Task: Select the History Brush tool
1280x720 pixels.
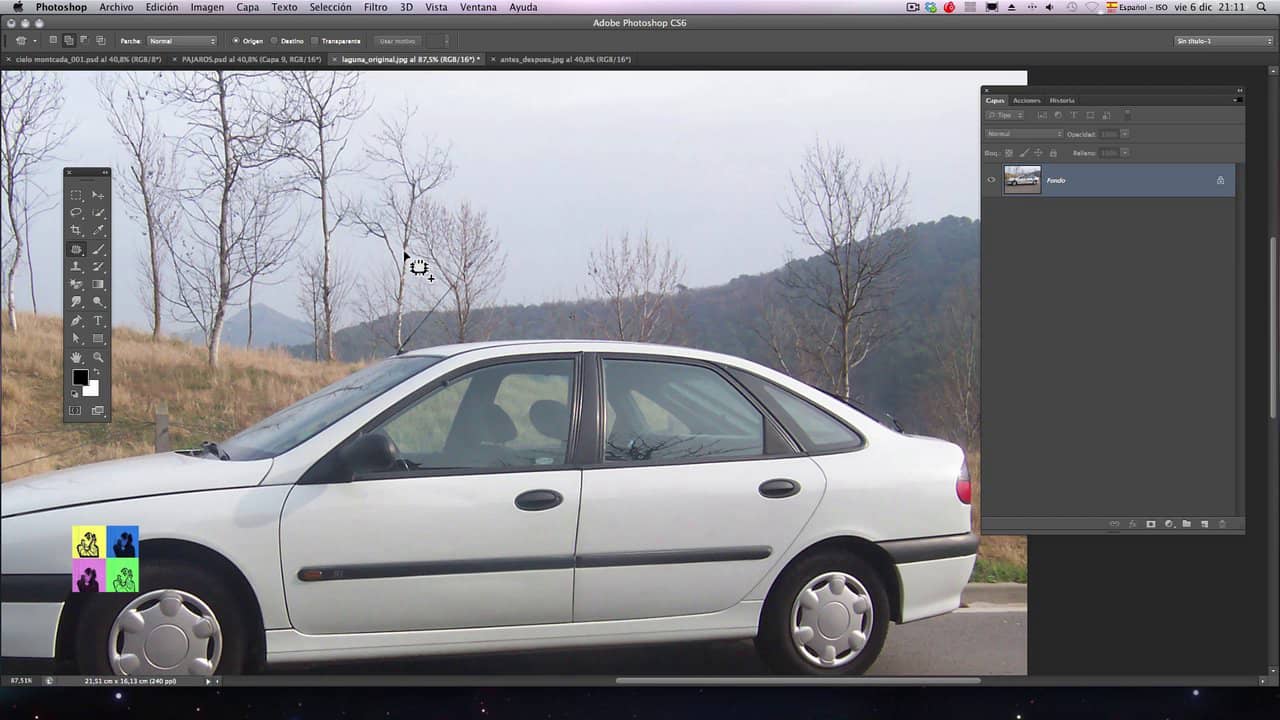Action: coord(98,267)
